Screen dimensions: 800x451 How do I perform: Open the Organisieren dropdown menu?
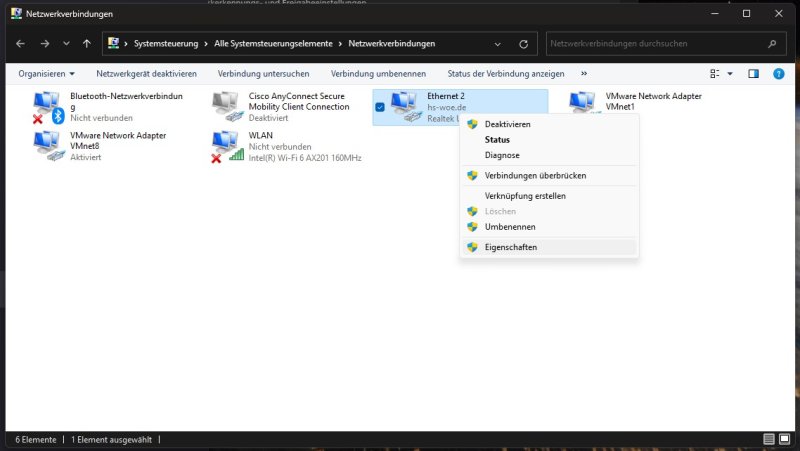coord(46,73)
